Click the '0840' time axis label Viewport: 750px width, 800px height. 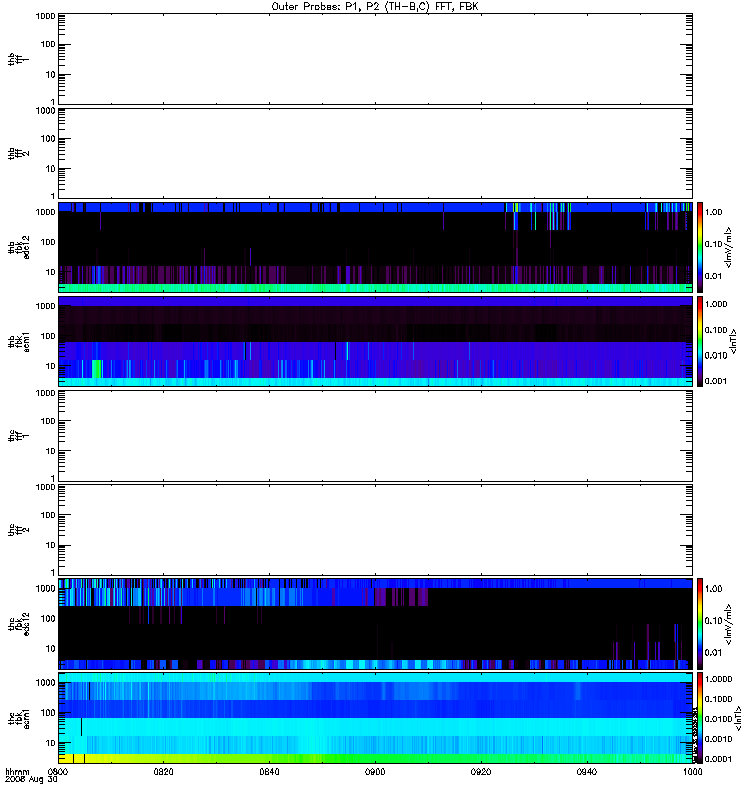269,772
